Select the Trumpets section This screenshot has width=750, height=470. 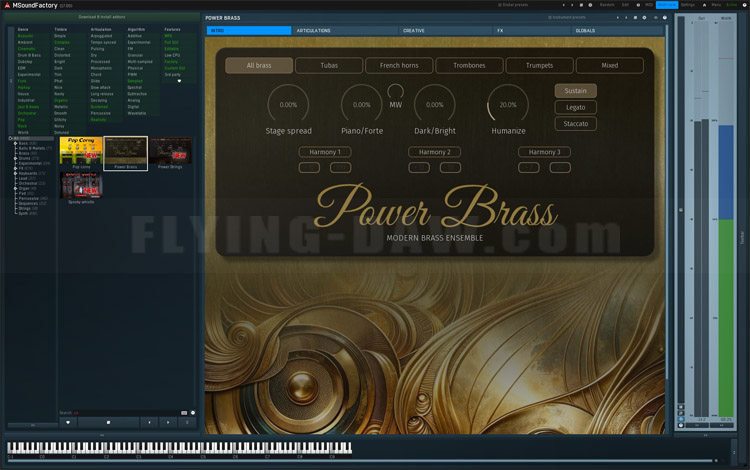[x=540, y=66]
